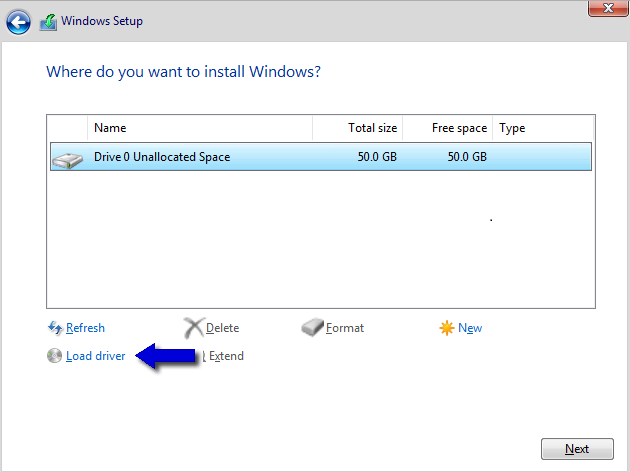Click the Format partition link
Image resolution: width=630 pixels, height=472 pixels.
(x=345, y=328)
